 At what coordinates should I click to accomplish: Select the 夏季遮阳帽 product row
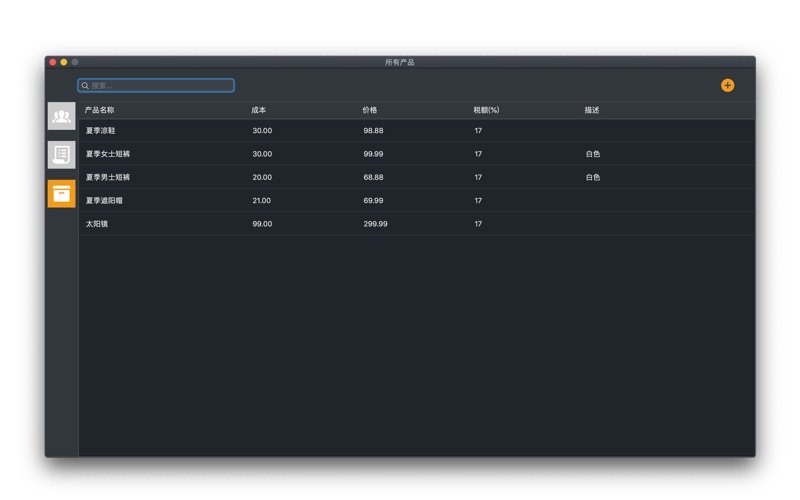[x=104, y=201]
